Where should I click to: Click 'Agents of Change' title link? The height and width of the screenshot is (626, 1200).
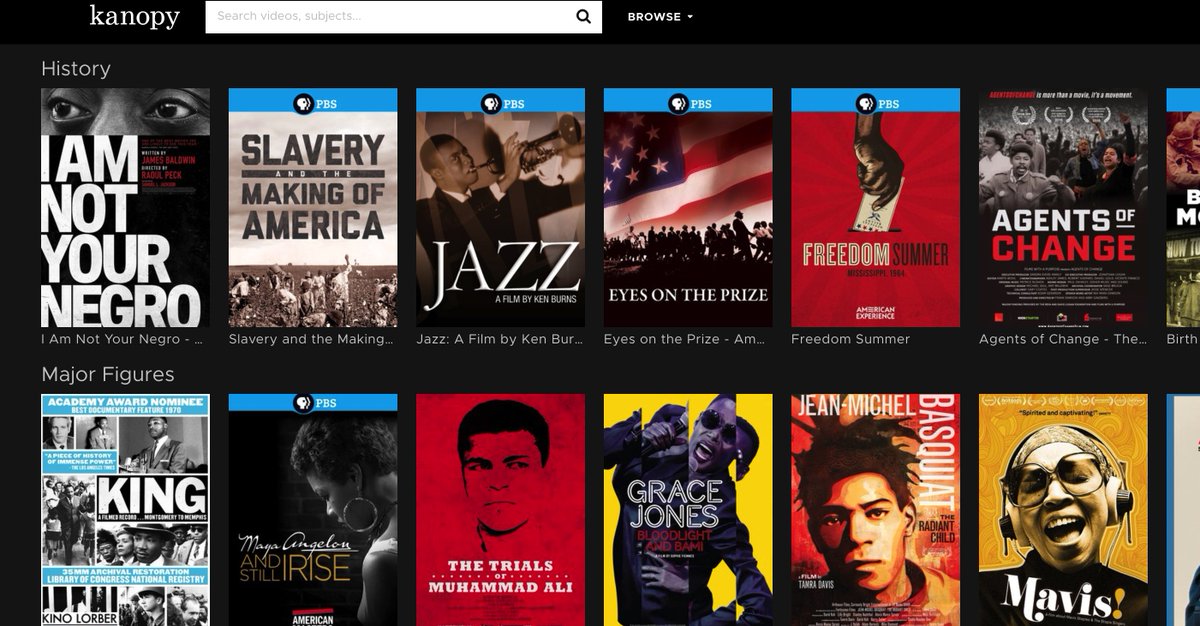point(1063,339)
